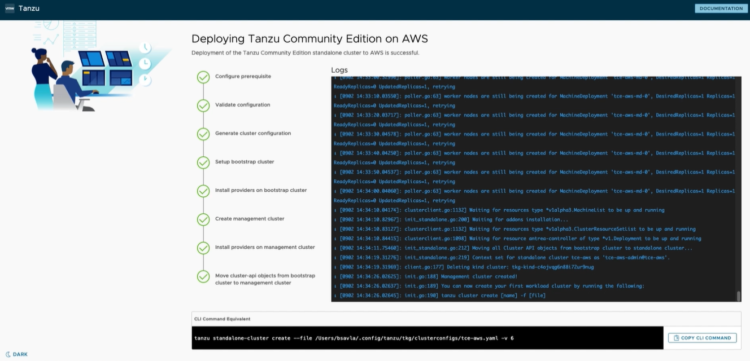Viewport: 750px width, 361px height.
Task: Click the Create management cluster checkmark icon
Action: (x=203, y=219)
